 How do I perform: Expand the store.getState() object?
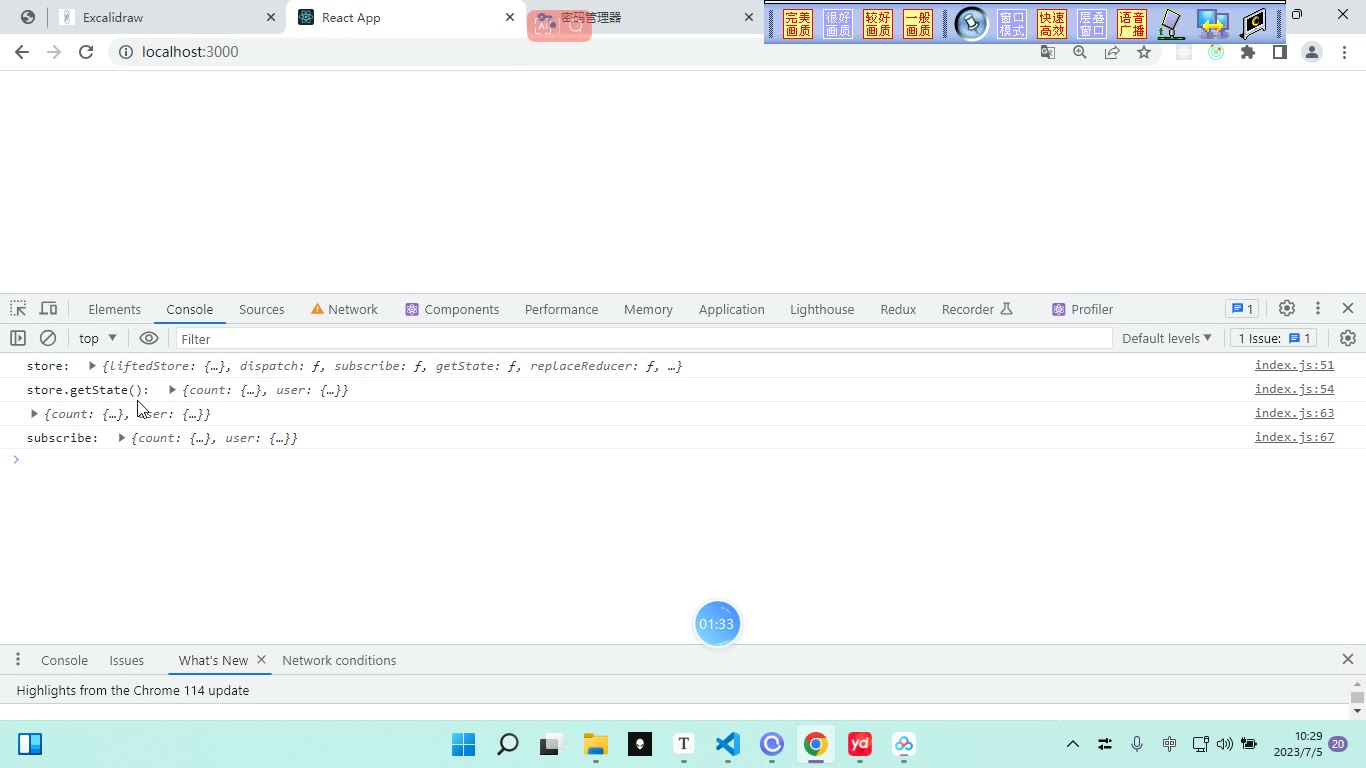click(172, 390)
